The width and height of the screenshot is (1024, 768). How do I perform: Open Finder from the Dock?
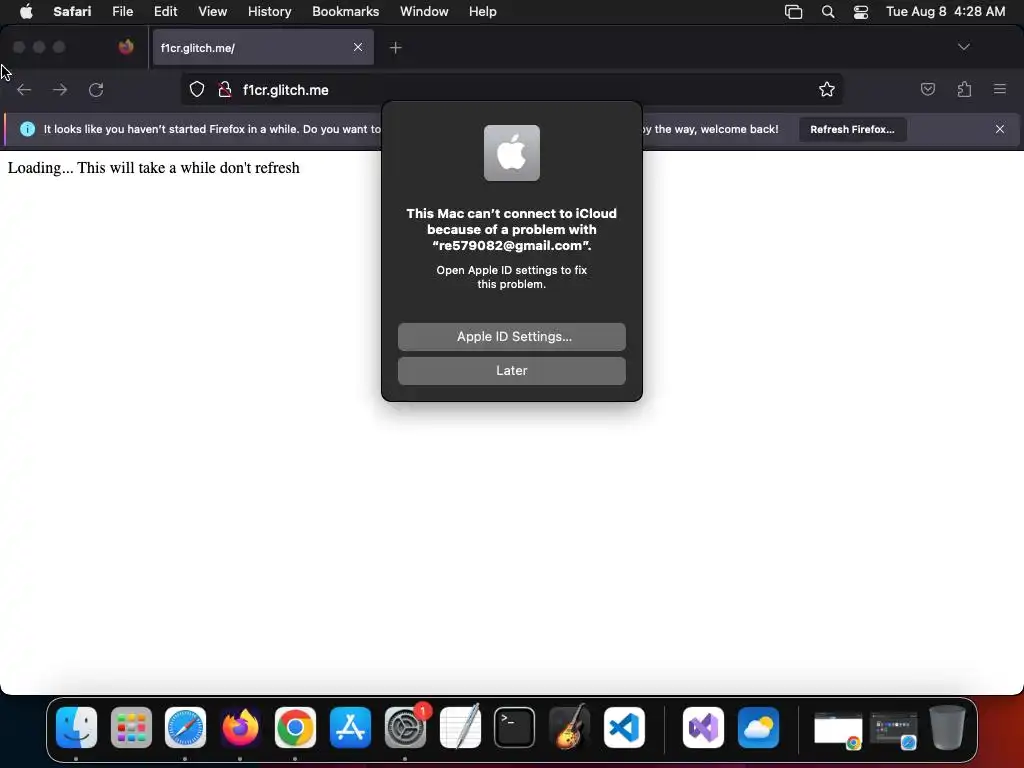tap(76, 727)
